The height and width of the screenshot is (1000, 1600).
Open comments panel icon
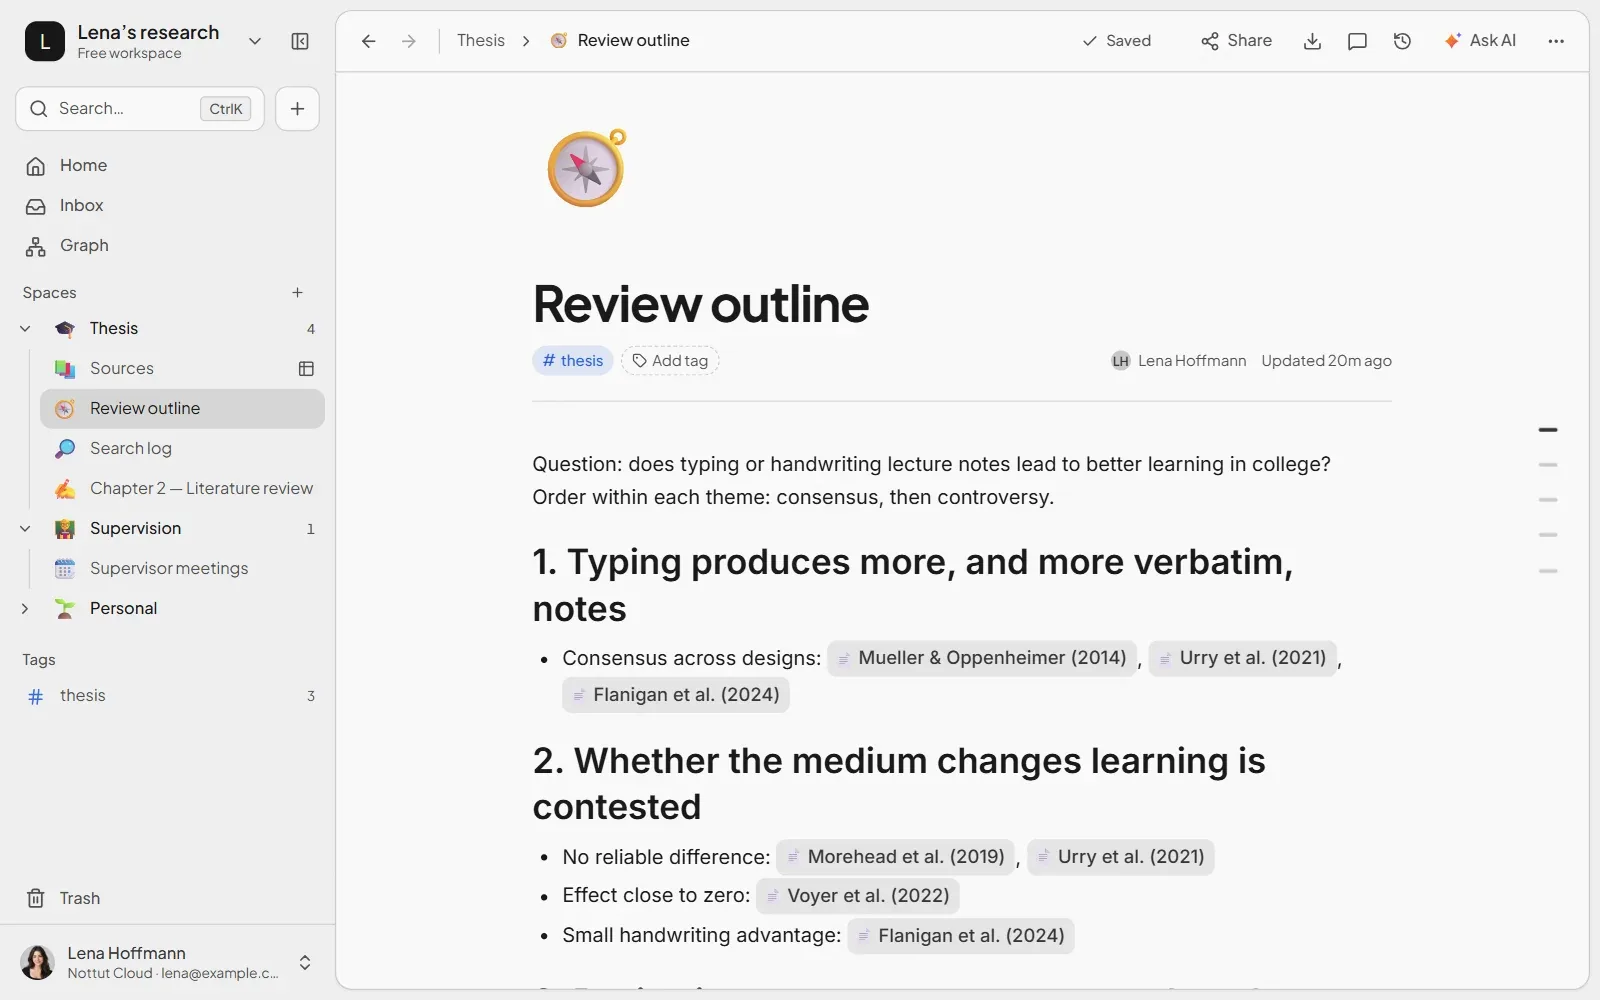coord(1357,41)
